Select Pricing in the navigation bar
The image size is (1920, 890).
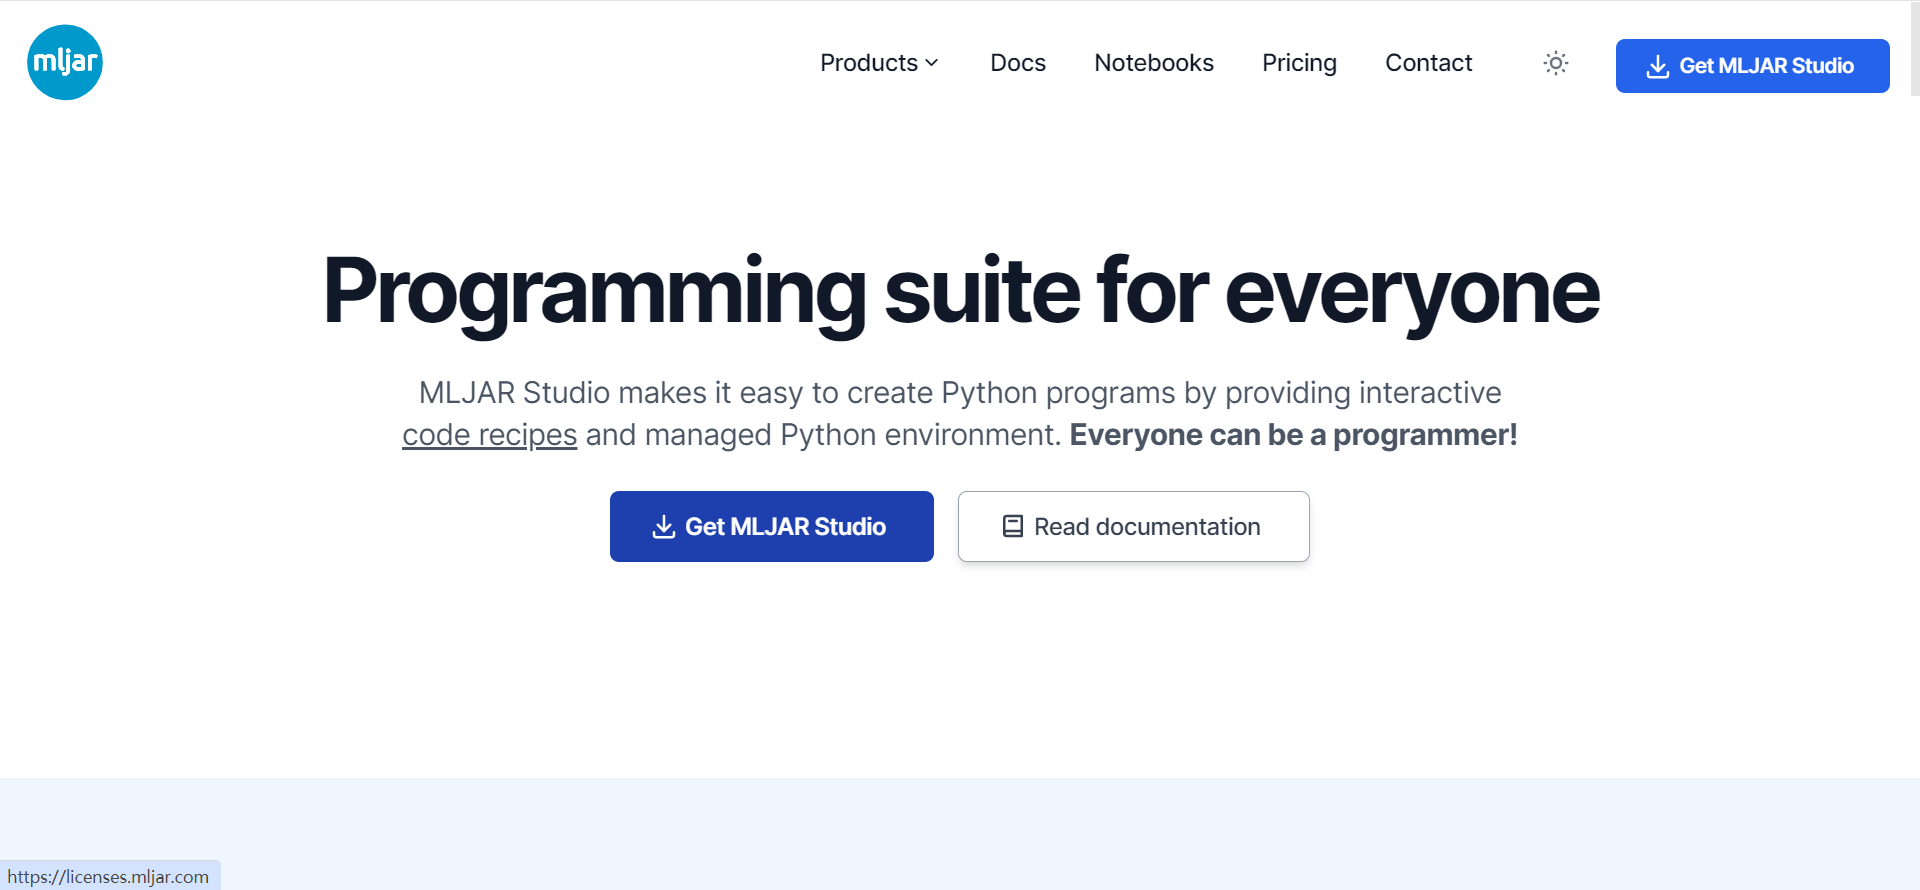1298,63
